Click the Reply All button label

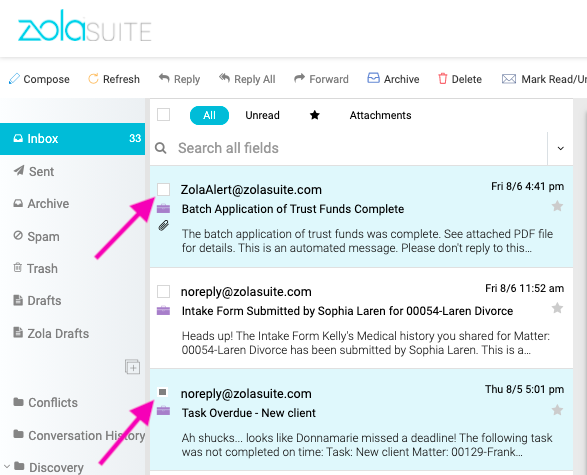coord(255,79)
